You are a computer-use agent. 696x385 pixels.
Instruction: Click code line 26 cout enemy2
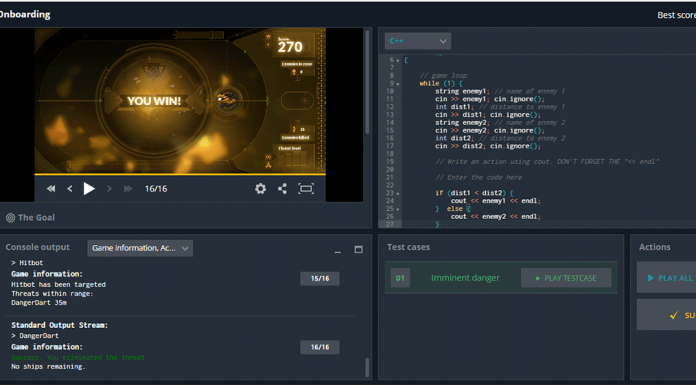[495, 217]
